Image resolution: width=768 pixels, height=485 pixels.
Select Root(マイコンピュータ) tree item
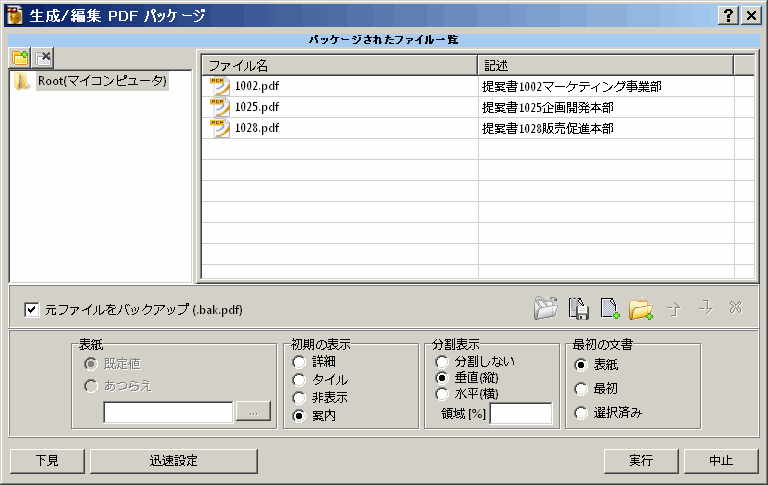102,81
